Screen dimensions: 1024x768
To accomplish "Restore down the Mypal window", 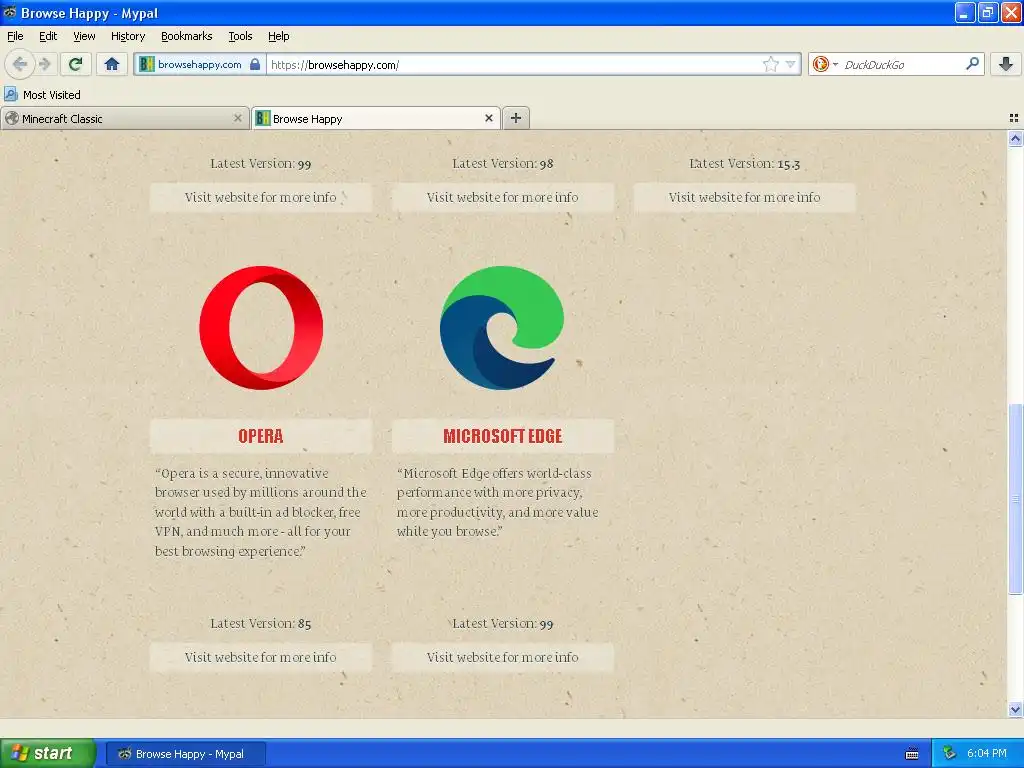I will (988, 12).
